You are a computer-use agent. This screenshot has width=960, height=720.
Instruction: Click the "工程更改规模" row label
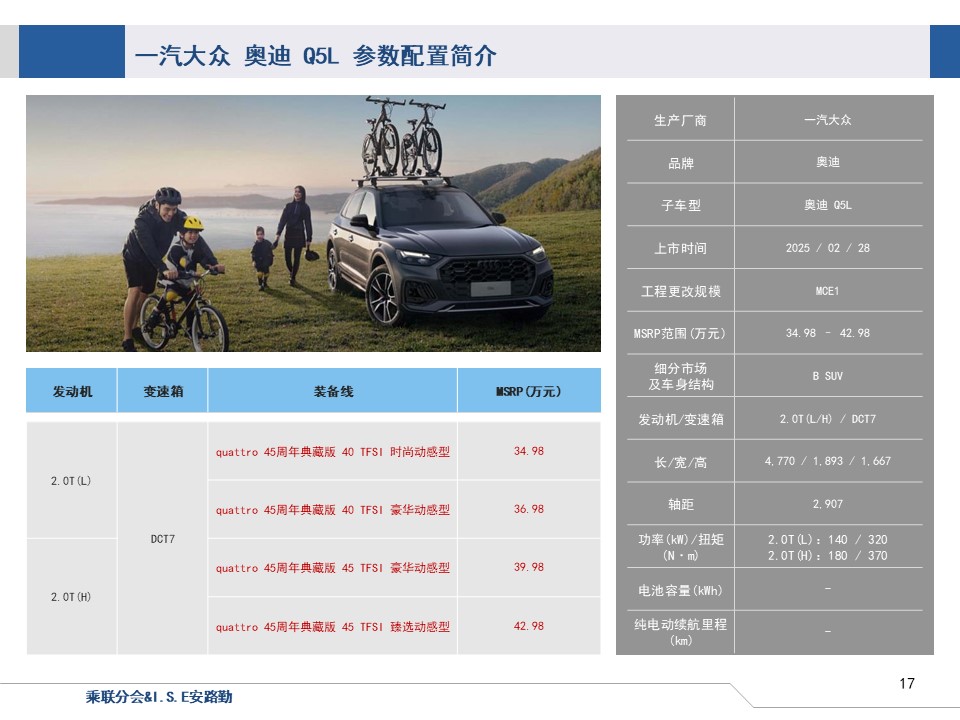[680, 291]
